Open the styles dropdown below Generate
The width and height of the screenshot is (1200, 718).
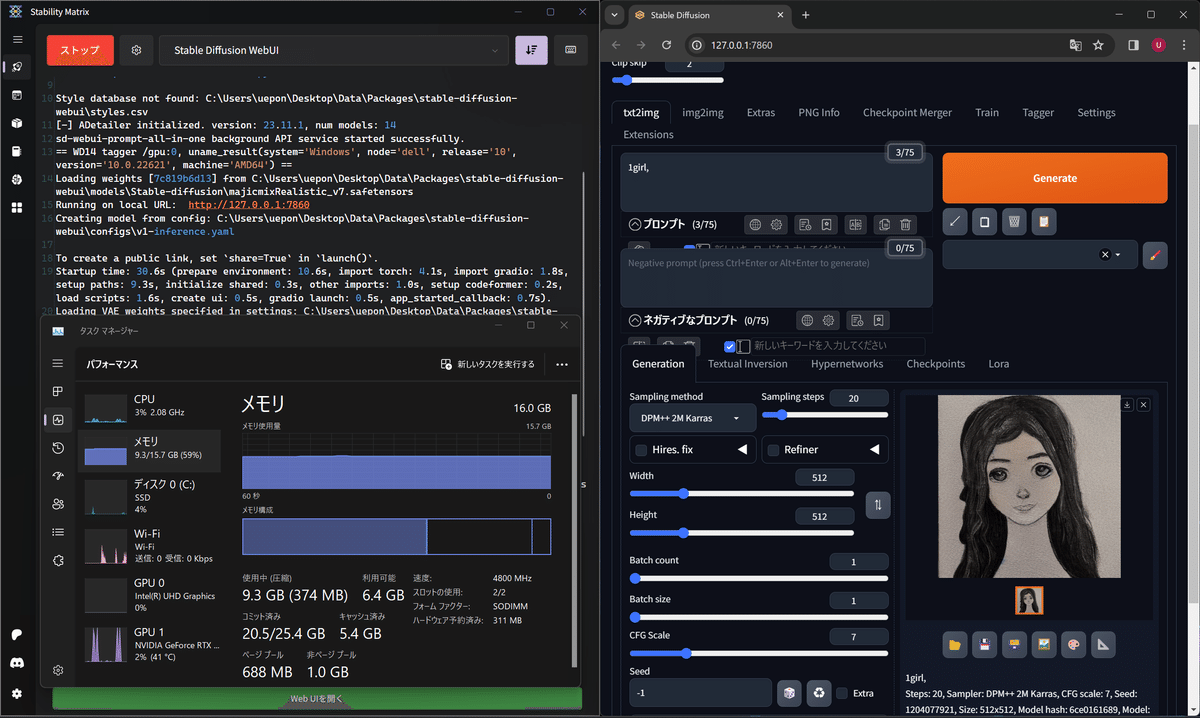(1040, 255)
